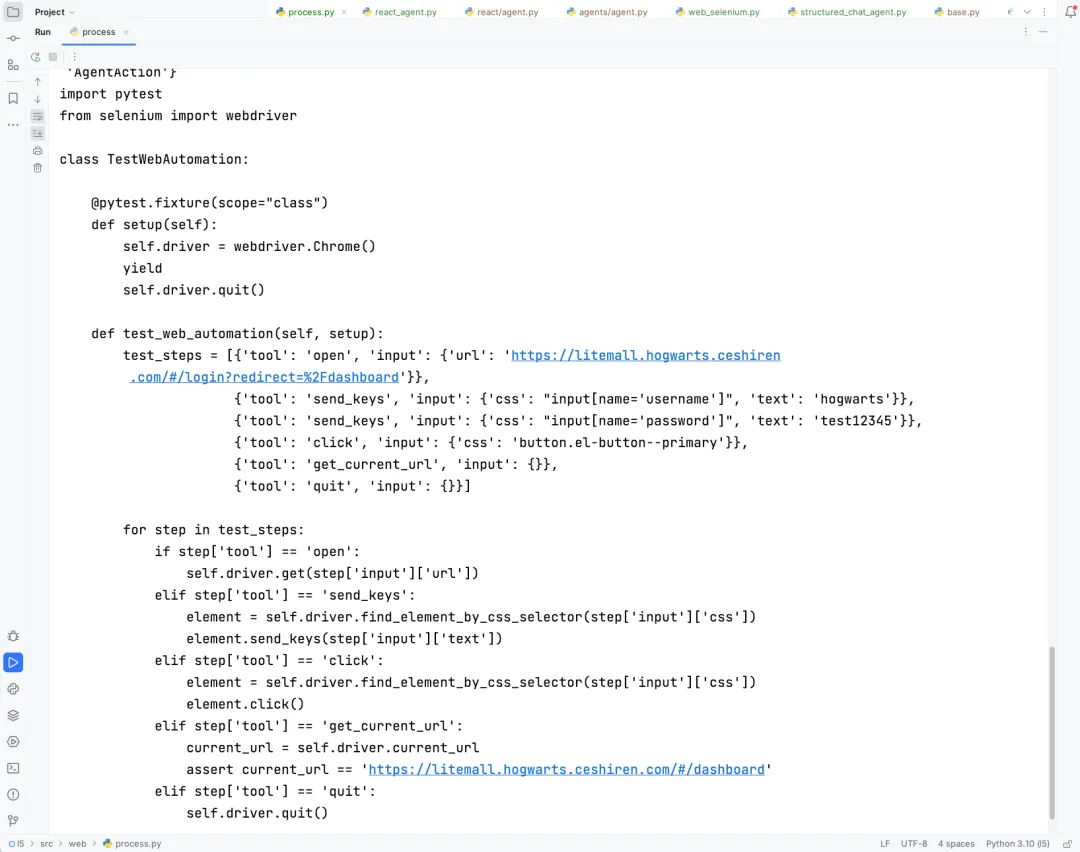Change file encoding UTF-8
The height and width of the screenshot is (852, 1080).
(914, 844)
